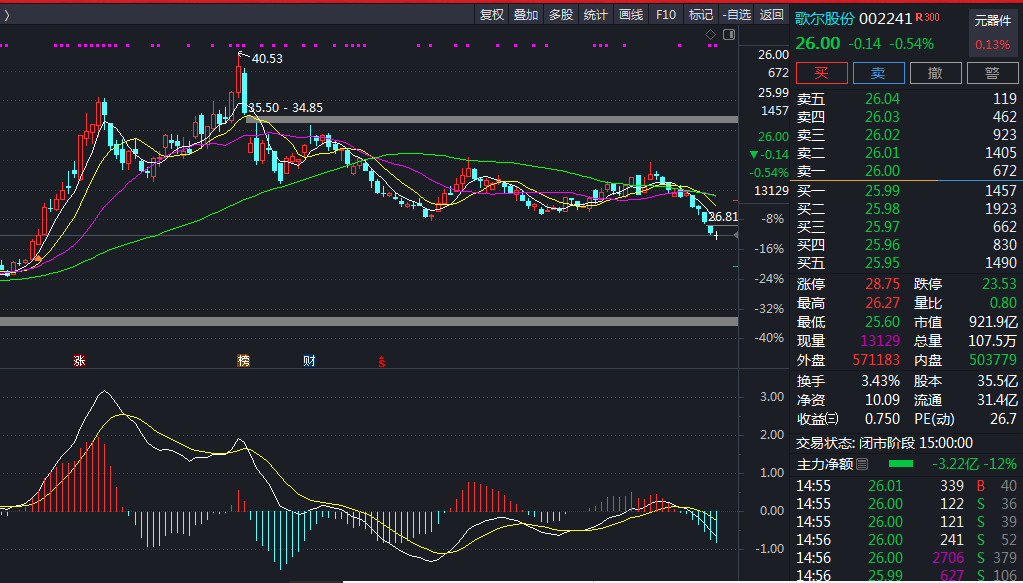Open the 主力净额 details list icon
Screen dimensions: 1023x583
862,464
